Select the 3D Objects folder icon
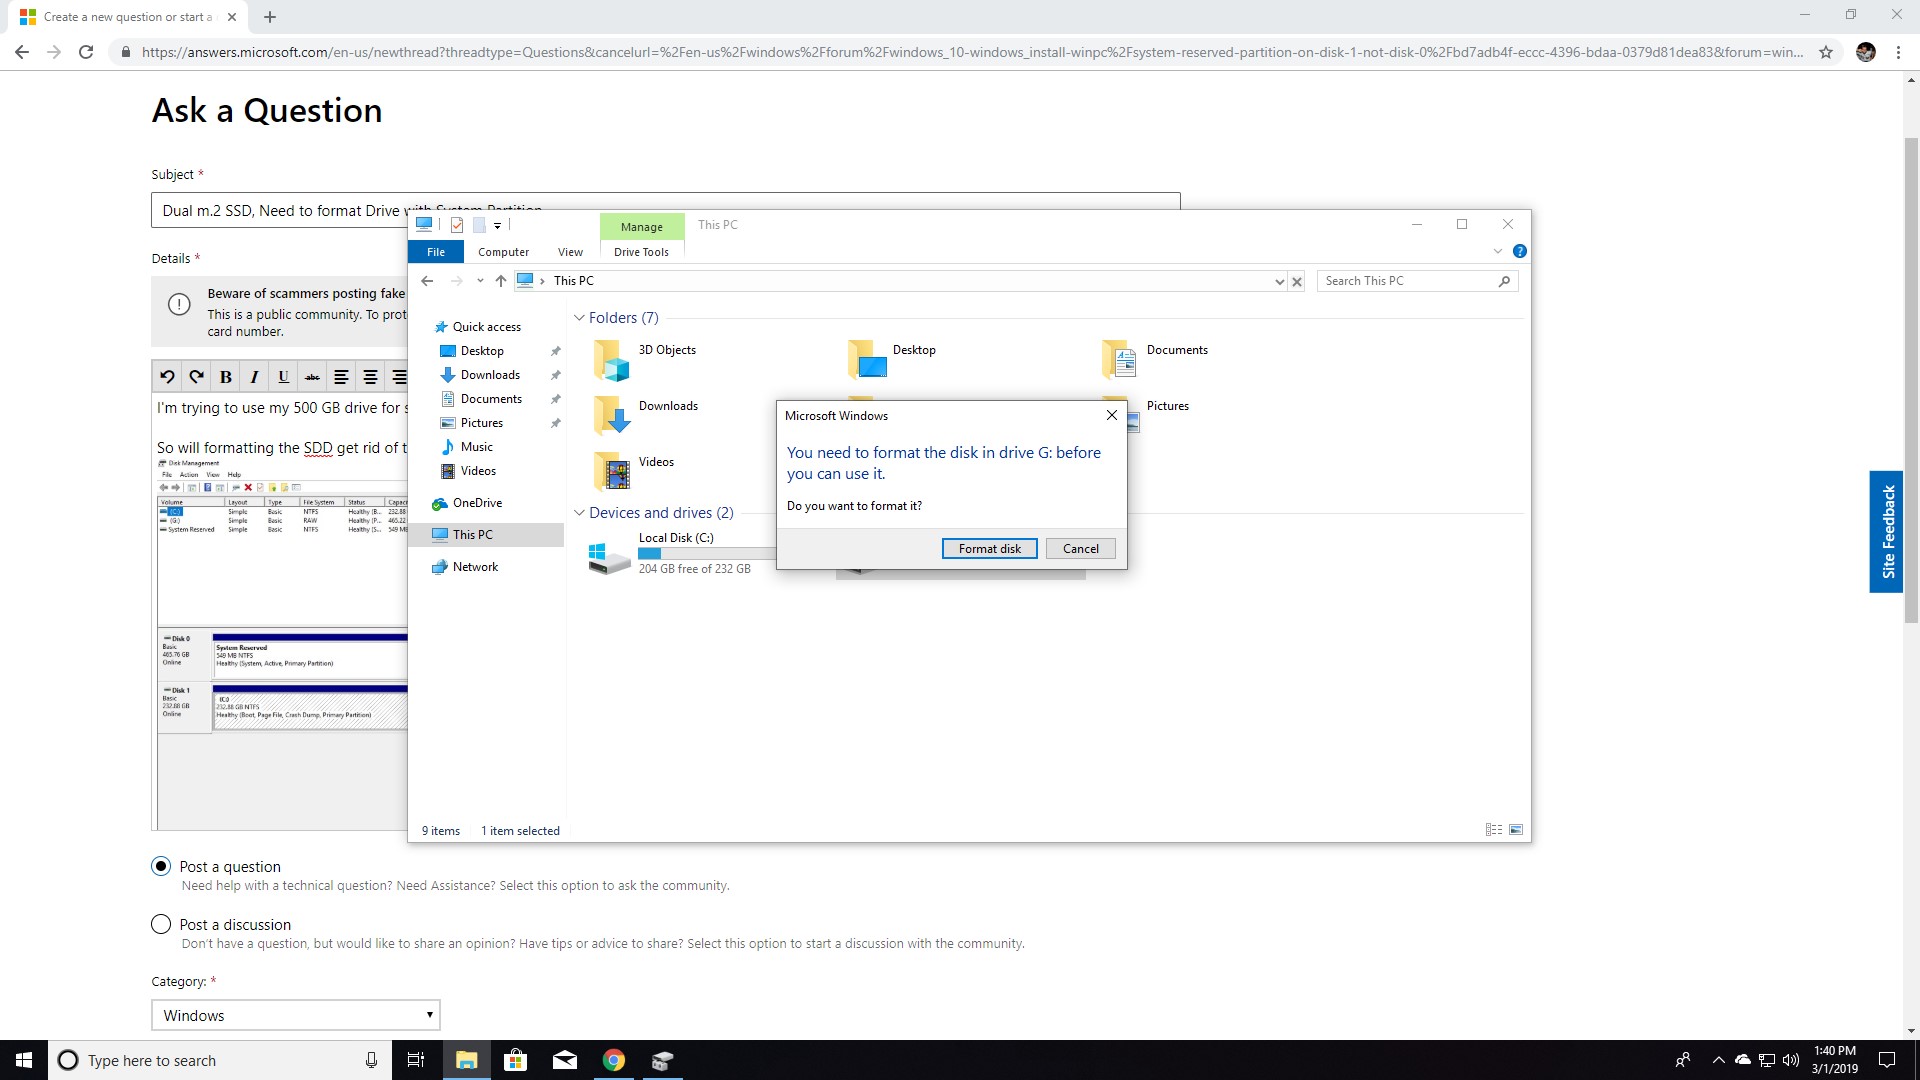The width and height of the screenshot is (1920, 1080). (611, 360)
